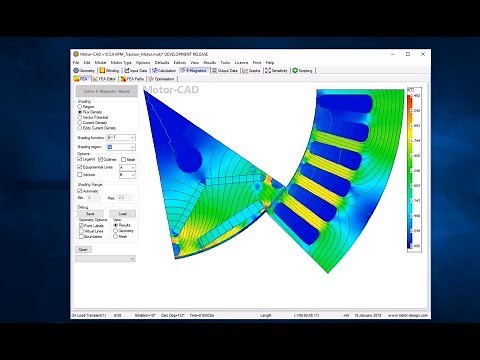Click the E-Magnetics tab icon

pyautogui.click(x=183, y=71)
